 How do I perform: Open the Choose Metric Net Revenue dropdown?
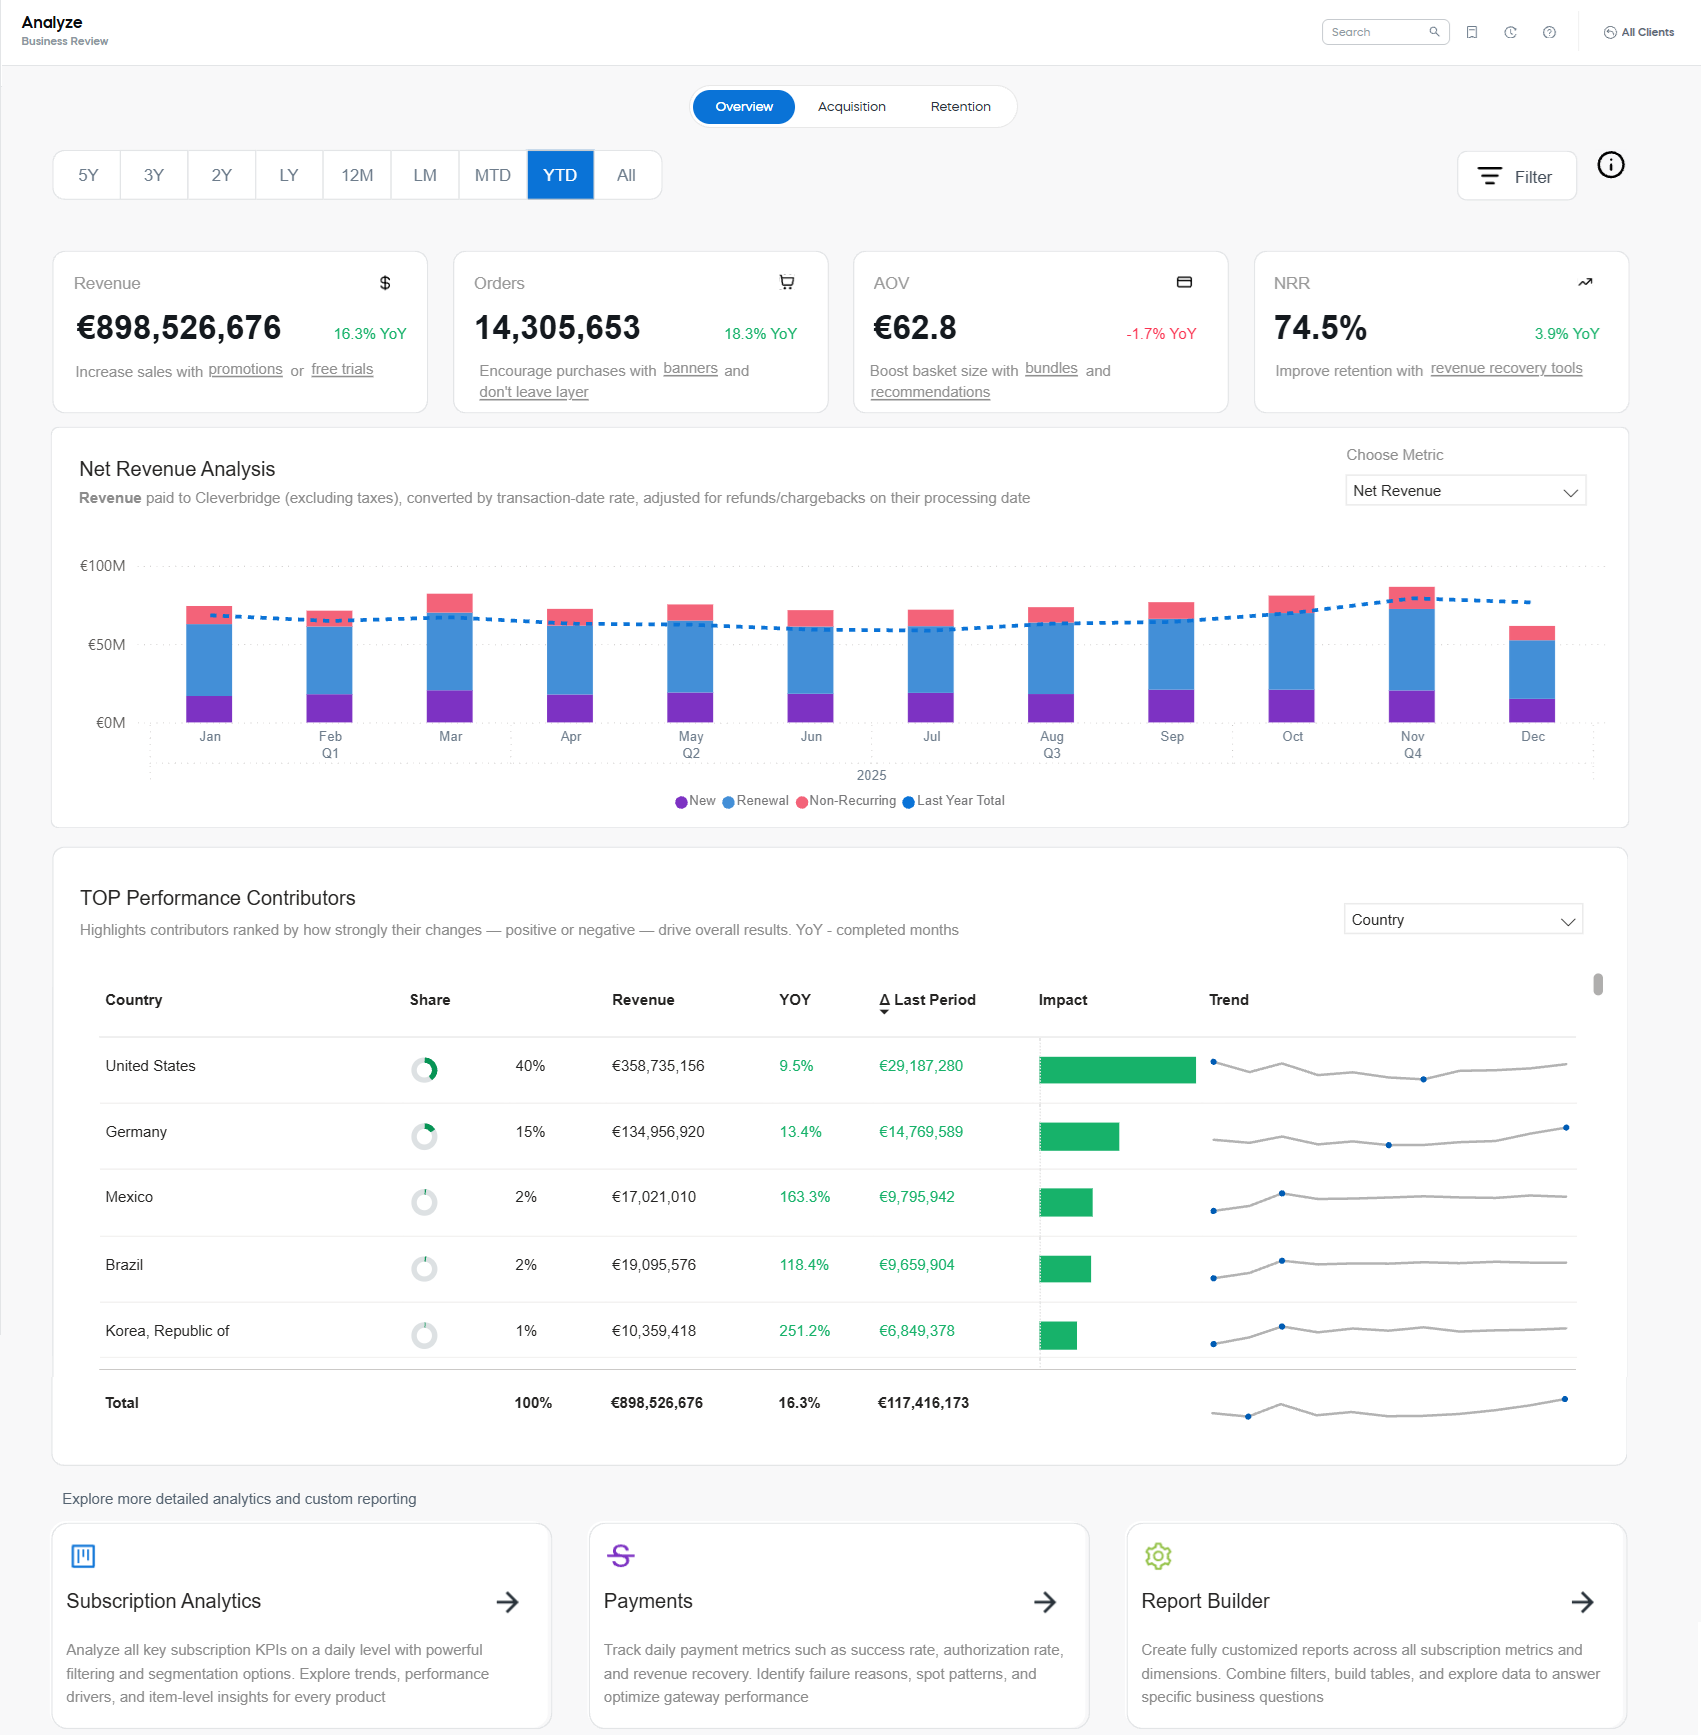(x=1464, y=490)
